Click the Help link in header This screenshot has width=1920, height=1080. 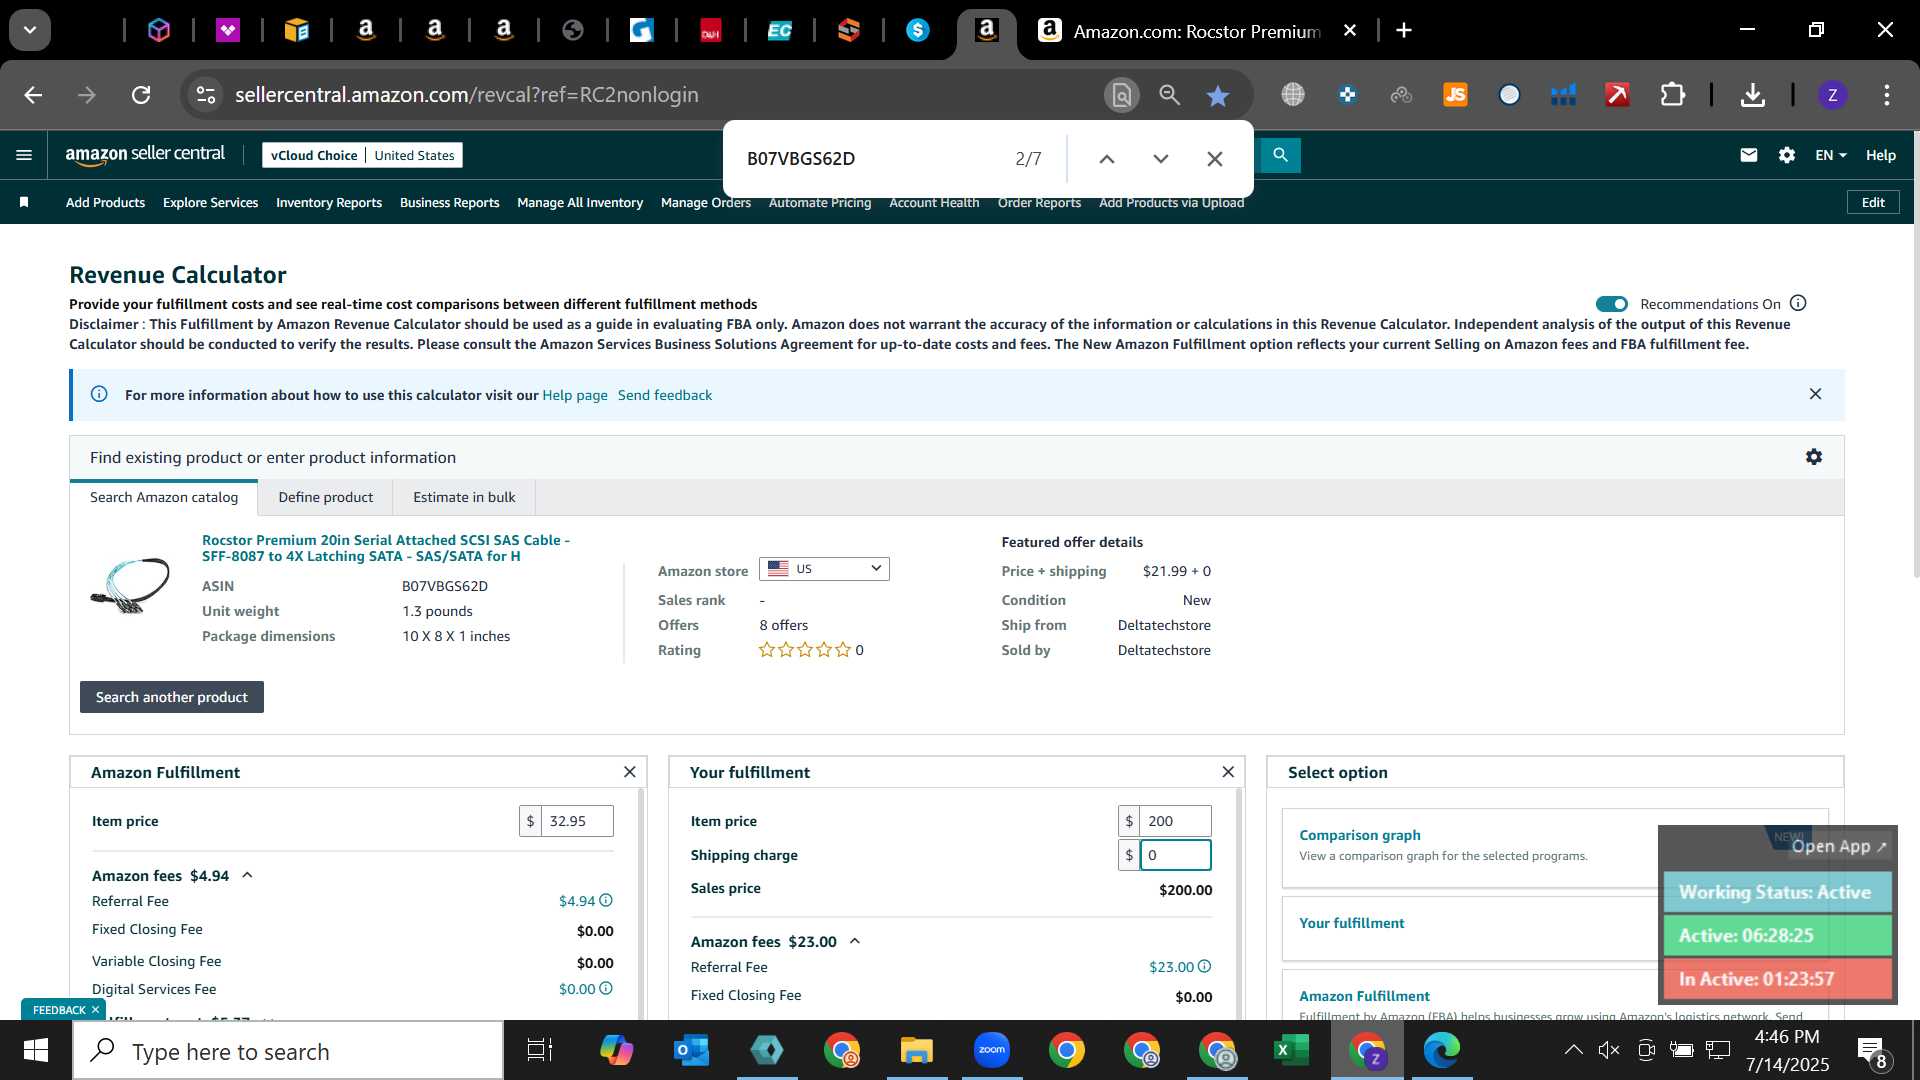pos(1880,155)
